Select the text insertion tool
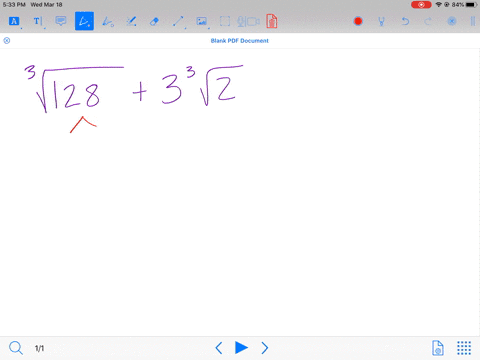The height and width of the screenshot is (360, 480). click(38, 22)
